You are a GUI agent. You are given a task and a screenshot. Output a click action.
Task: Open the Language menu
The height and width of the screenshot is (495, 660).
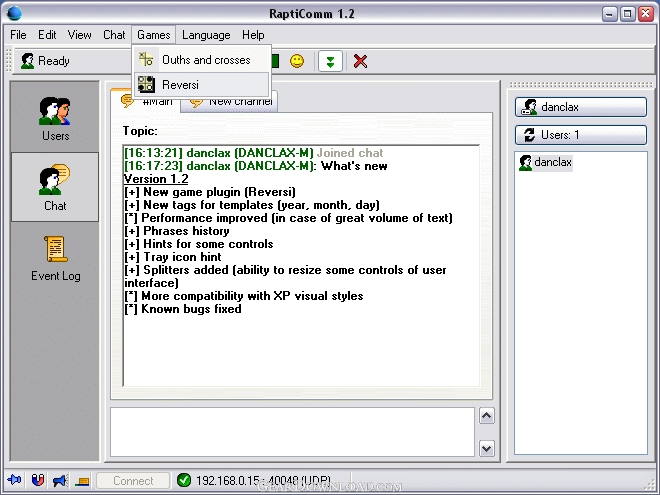pos(206,35)
